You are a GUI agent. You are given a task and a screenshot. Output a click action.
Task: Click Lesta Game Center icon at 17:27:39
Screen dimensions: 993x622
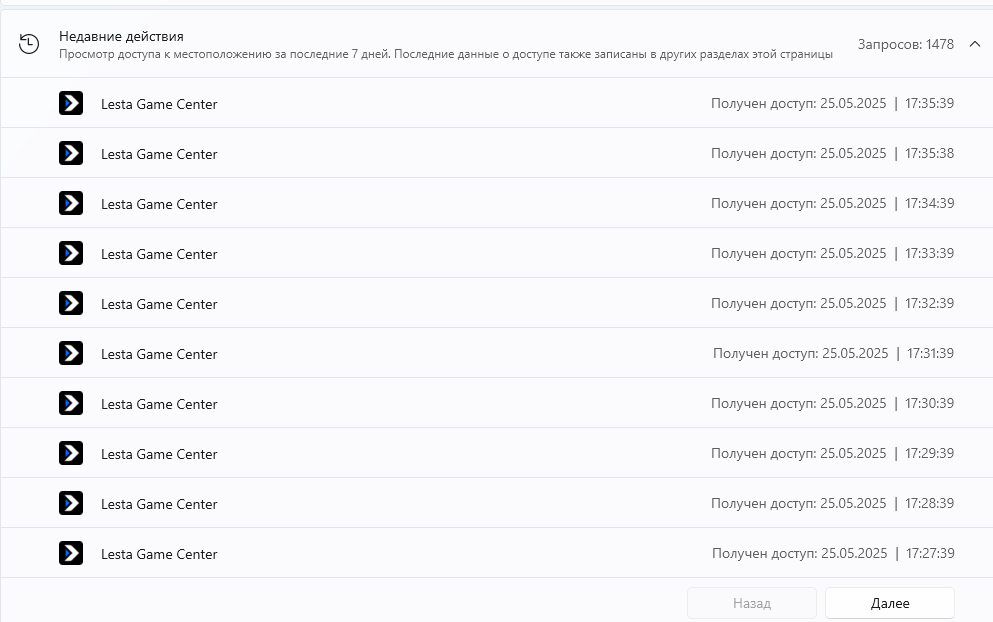tap(71, 553)
